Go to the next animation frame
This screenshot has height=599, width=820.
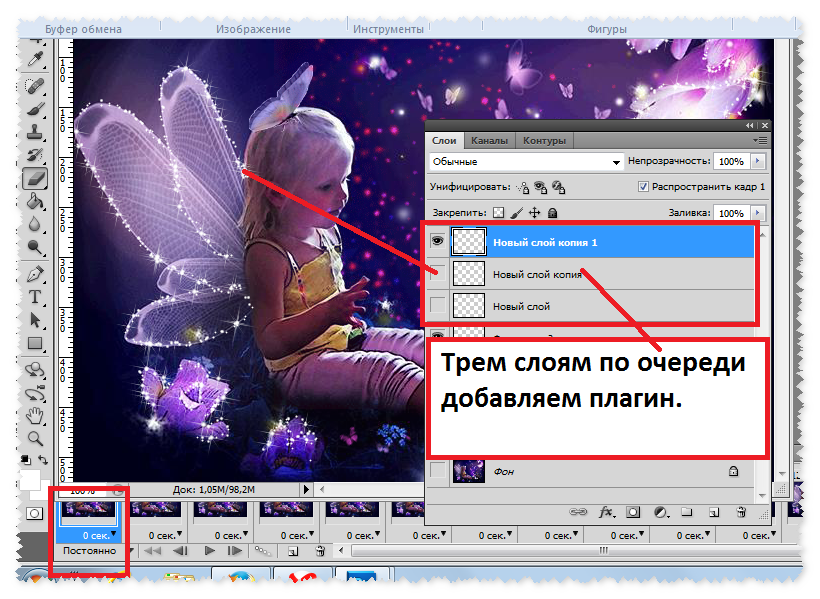(x=235, y=550)
